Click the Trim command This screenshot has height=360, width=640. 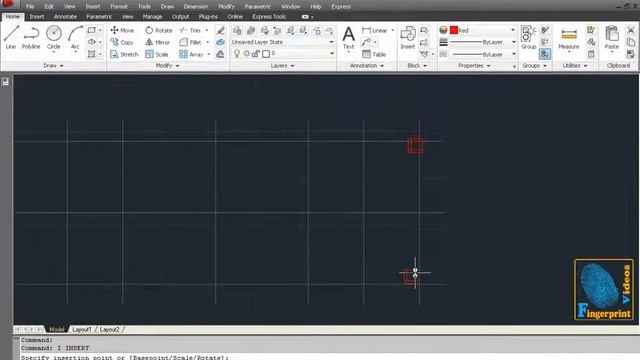click(190, 30)
